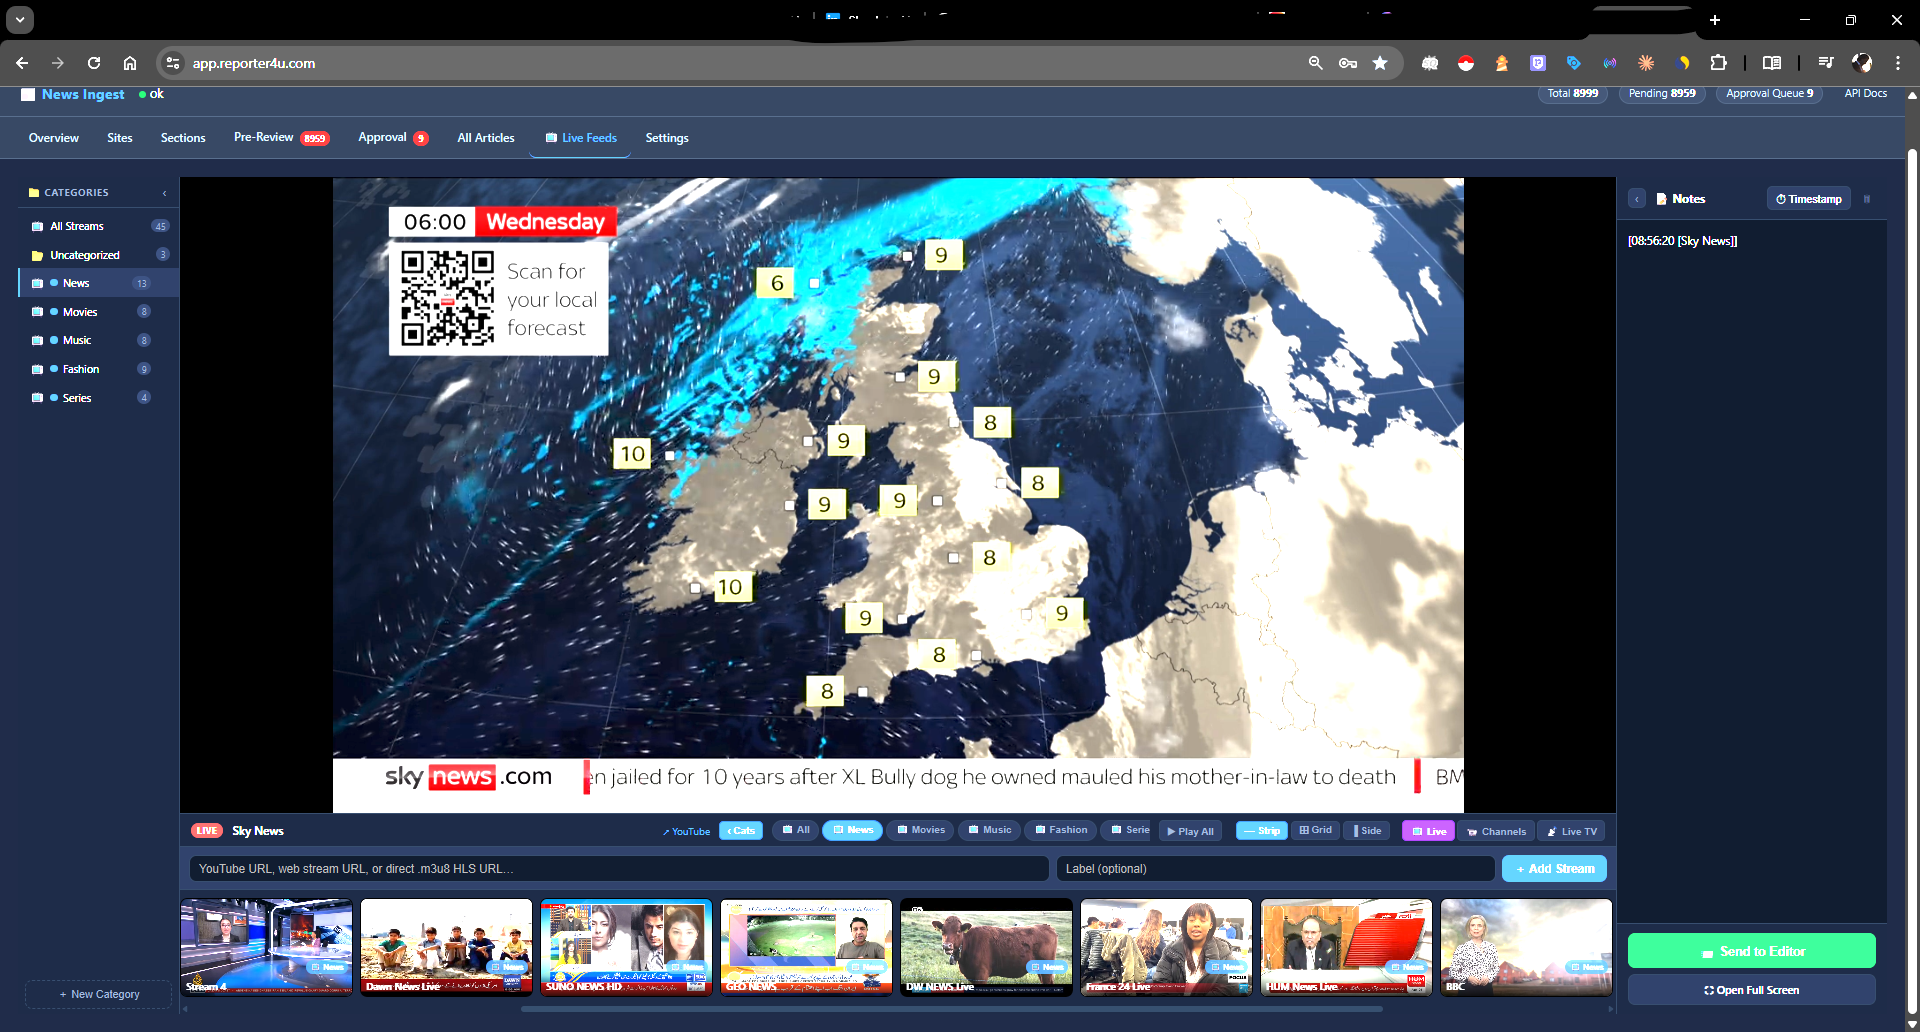The height and width of the screenshot is (1032, 1920).
Task: Go back to the previous page
Action: pyautogui.click(x=22, y=63)
